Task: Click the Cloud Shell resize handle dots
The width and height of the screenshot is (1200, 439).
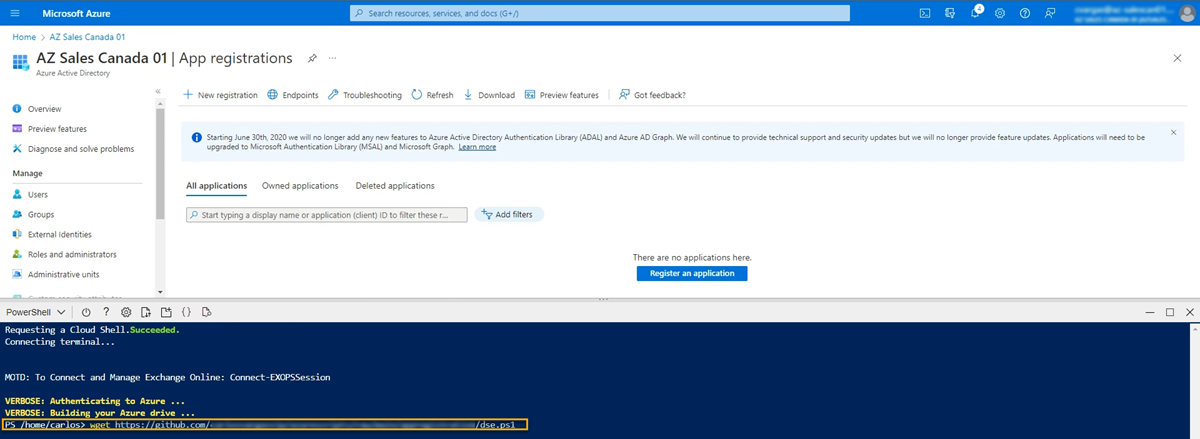Action: coord(603,299)
